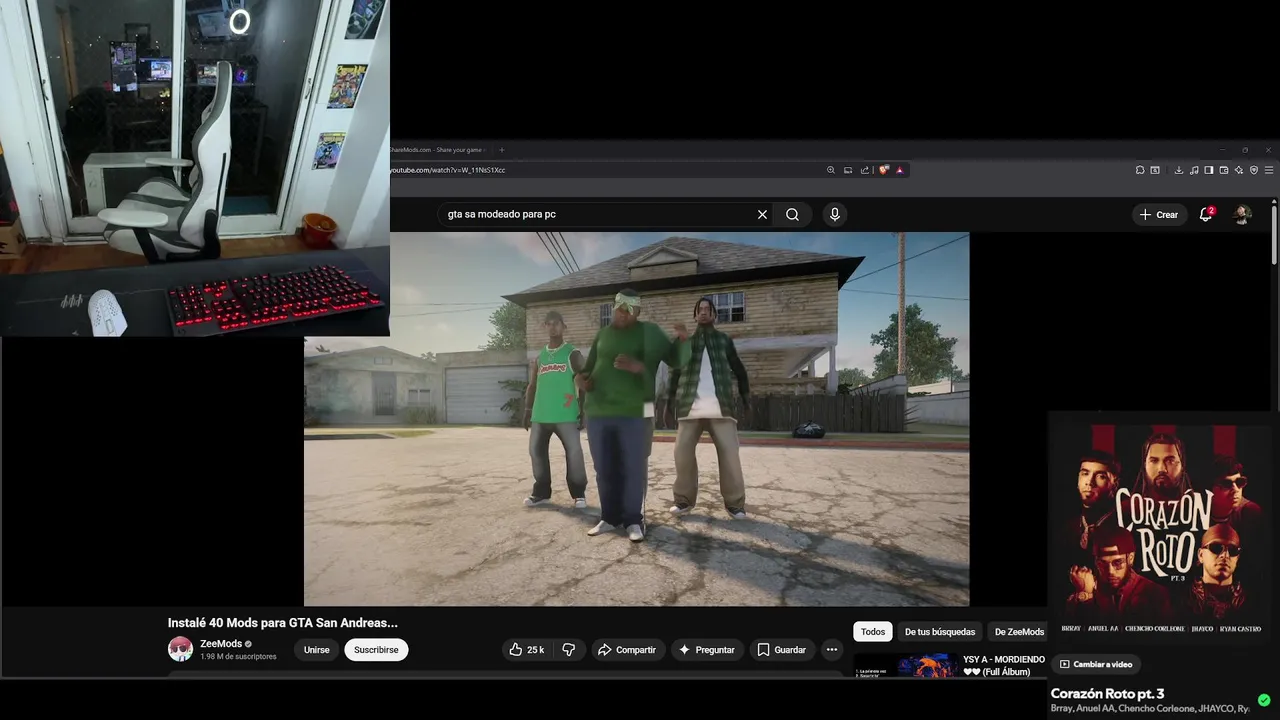Open YSY A - MORDIENDO recommended video thumbnail
Screen dimensions: 1280x720
coord(905,666)
